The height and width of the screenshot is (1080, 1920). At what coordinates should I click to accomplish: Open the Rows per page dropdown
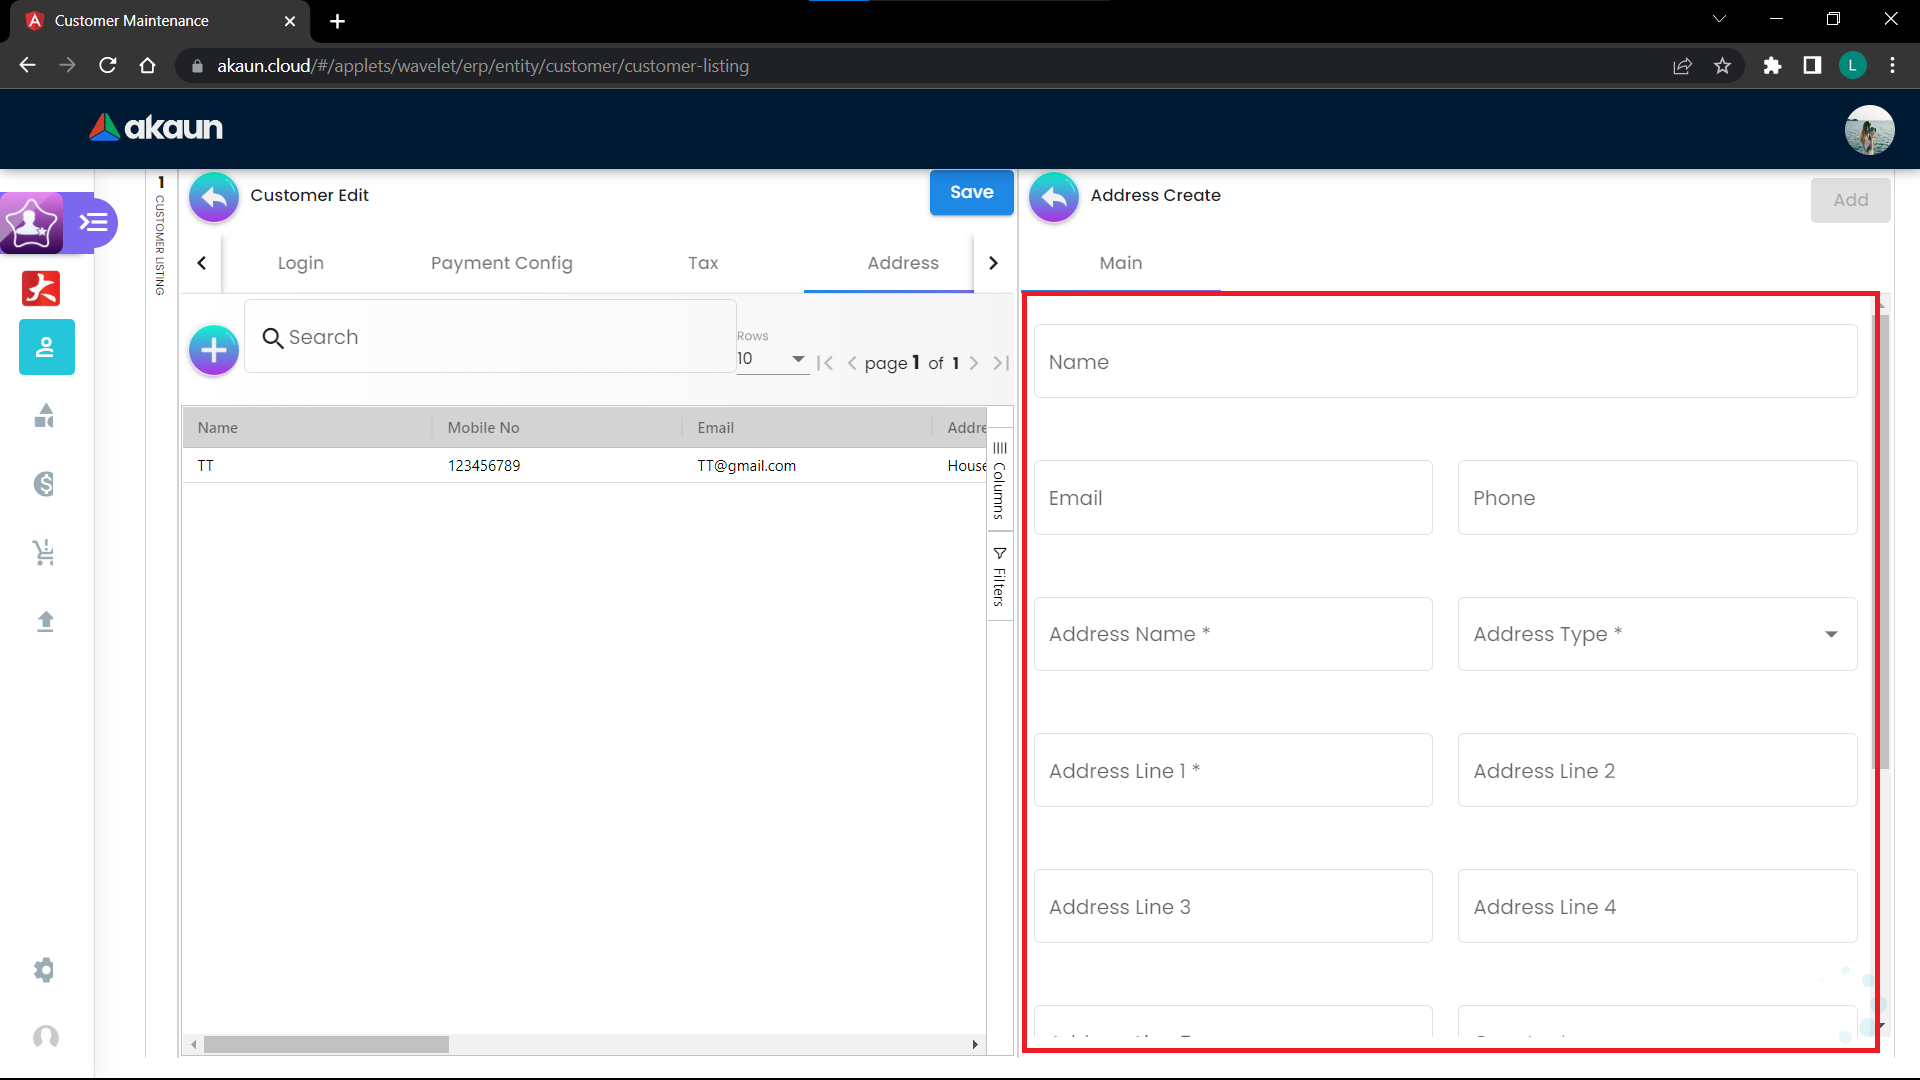click(x=772, y=359)
